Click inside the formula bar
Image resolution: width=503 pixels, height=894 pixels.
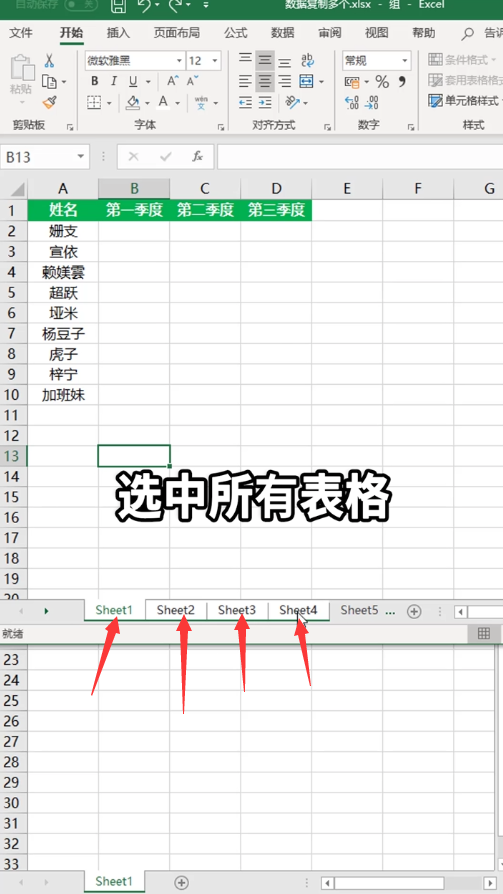(x=360, y=157)
